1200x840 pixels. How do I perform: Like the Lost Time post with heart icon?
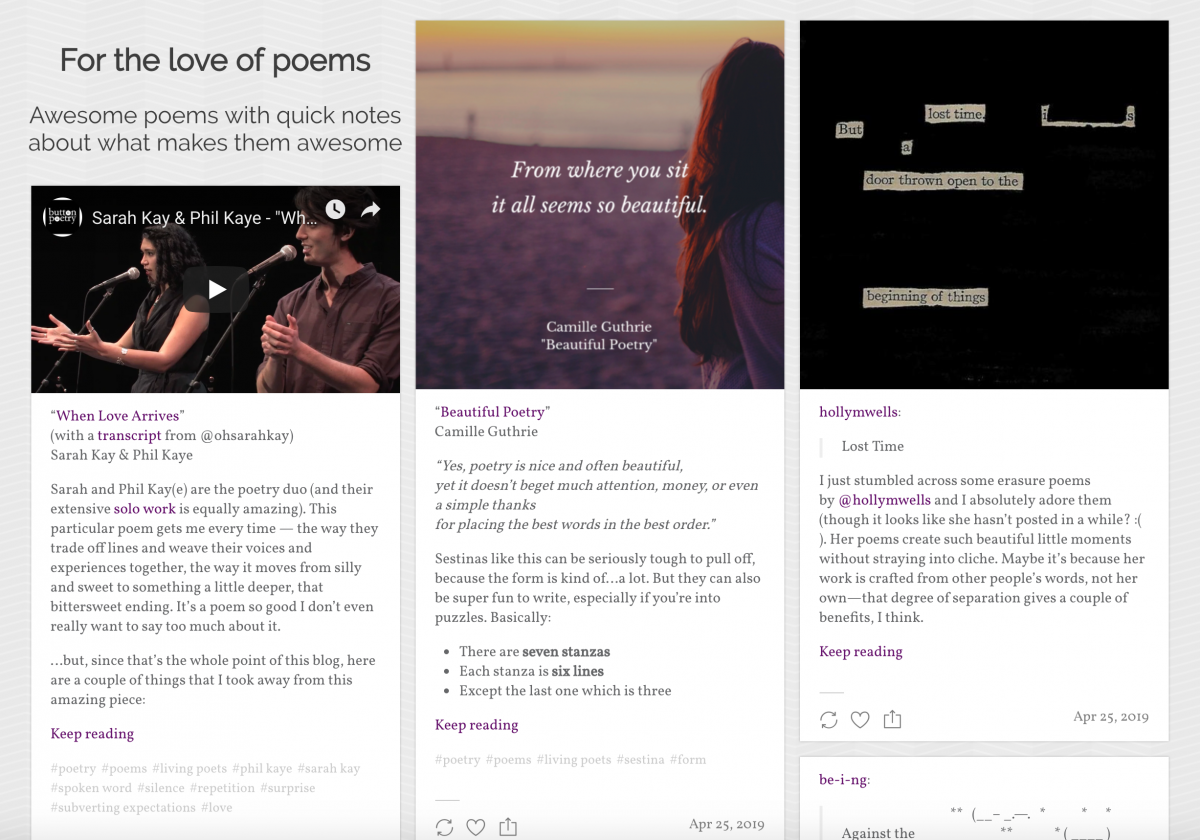point(860,720)
